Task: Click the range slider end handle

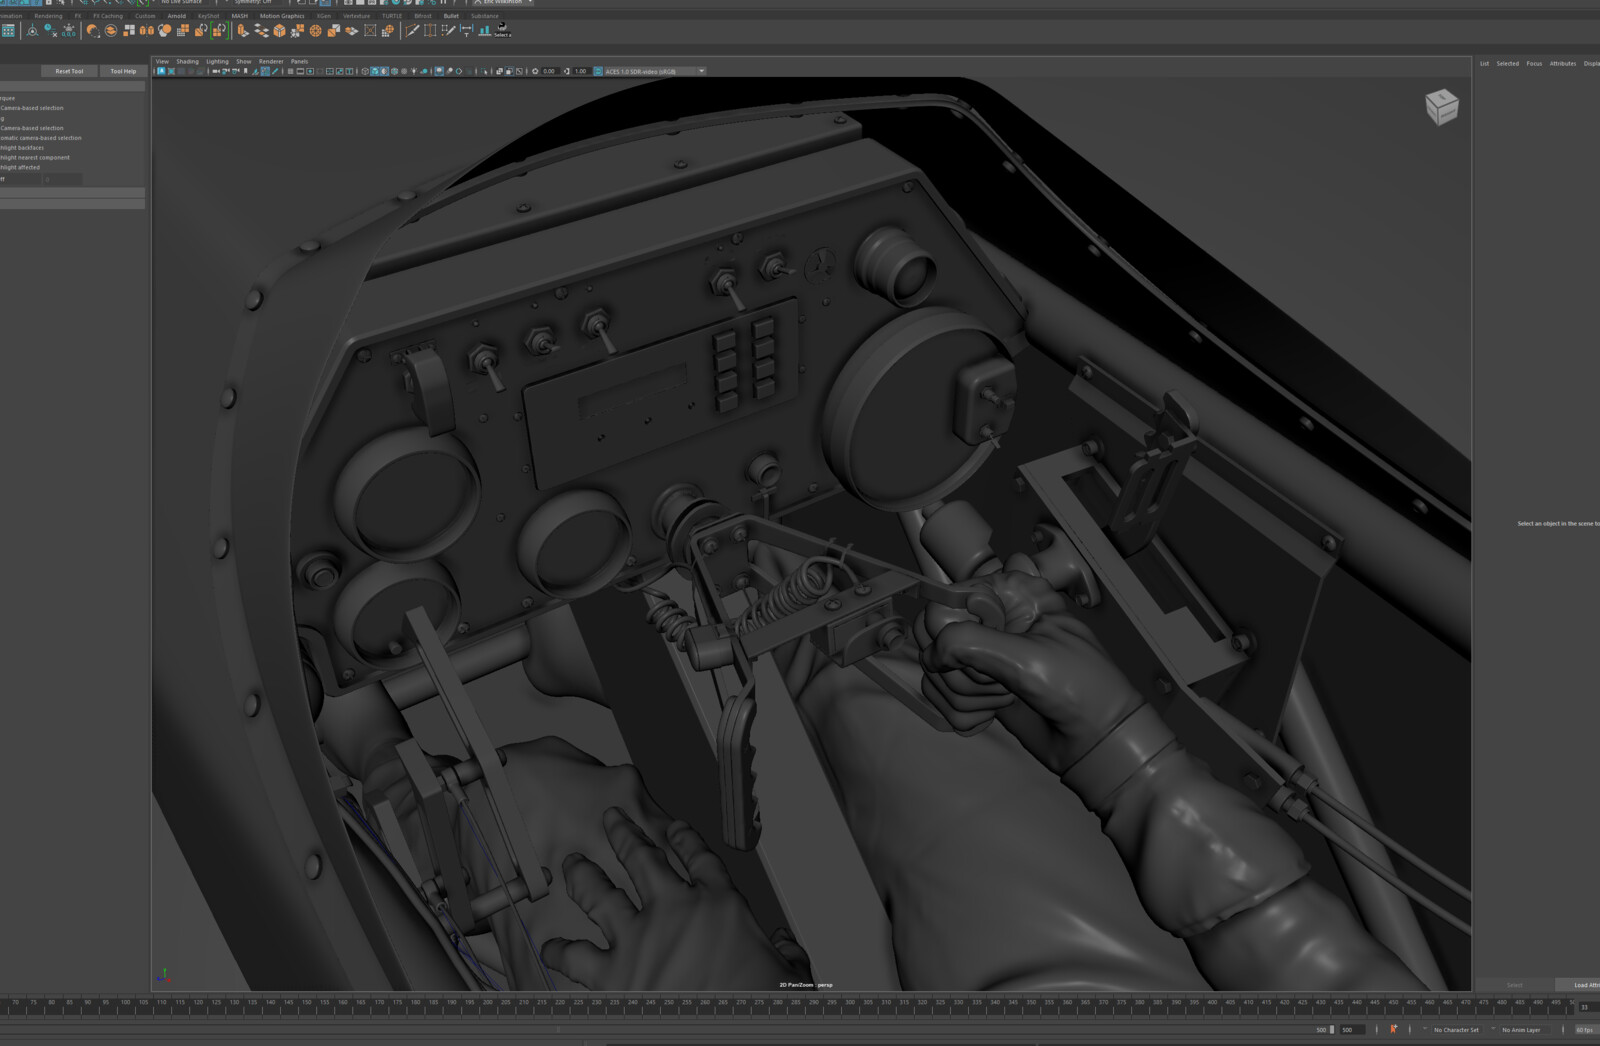Action: pos(1331,1029)
